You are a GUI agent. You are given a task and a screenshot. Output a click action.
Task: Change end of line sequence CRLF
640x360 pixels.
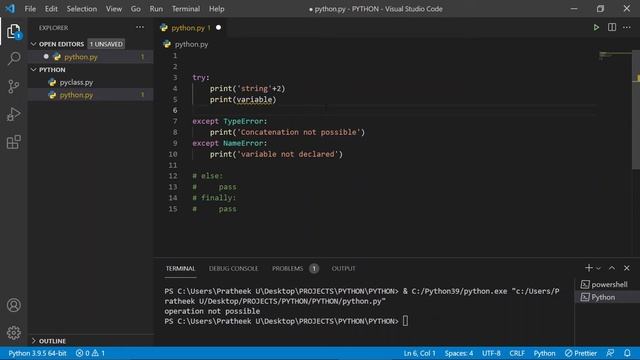pyautogui.click(x=517, y=353)
